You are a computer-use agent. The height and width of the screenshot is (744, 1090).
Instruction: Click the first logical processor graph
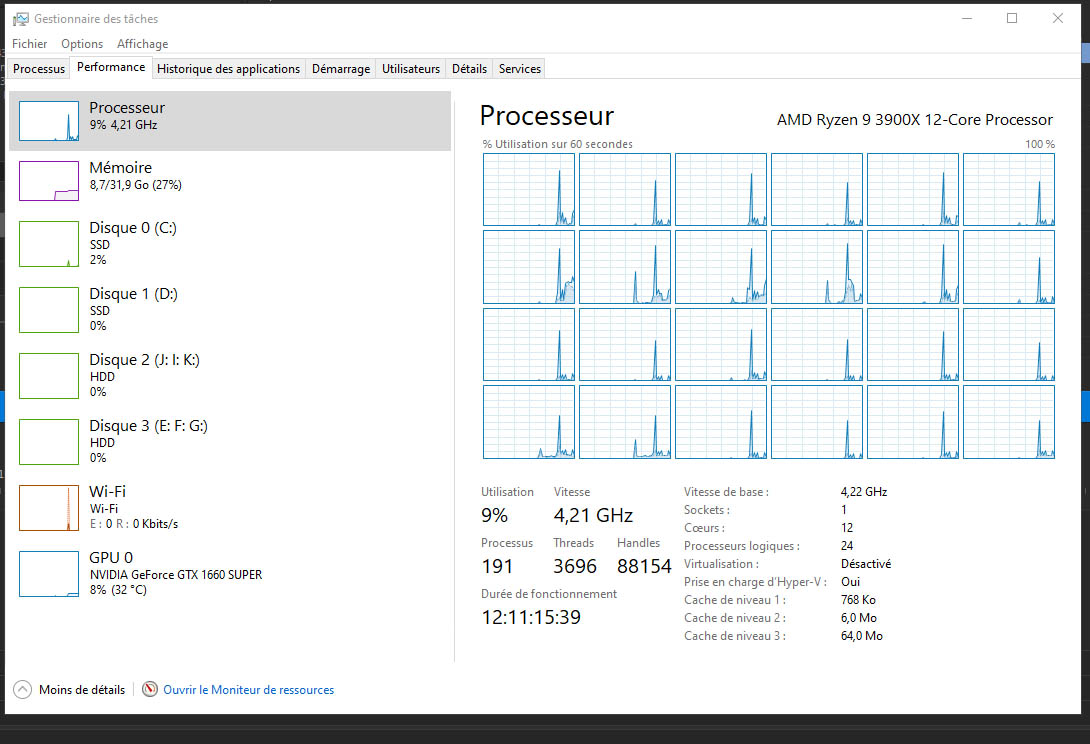[529, 190]
